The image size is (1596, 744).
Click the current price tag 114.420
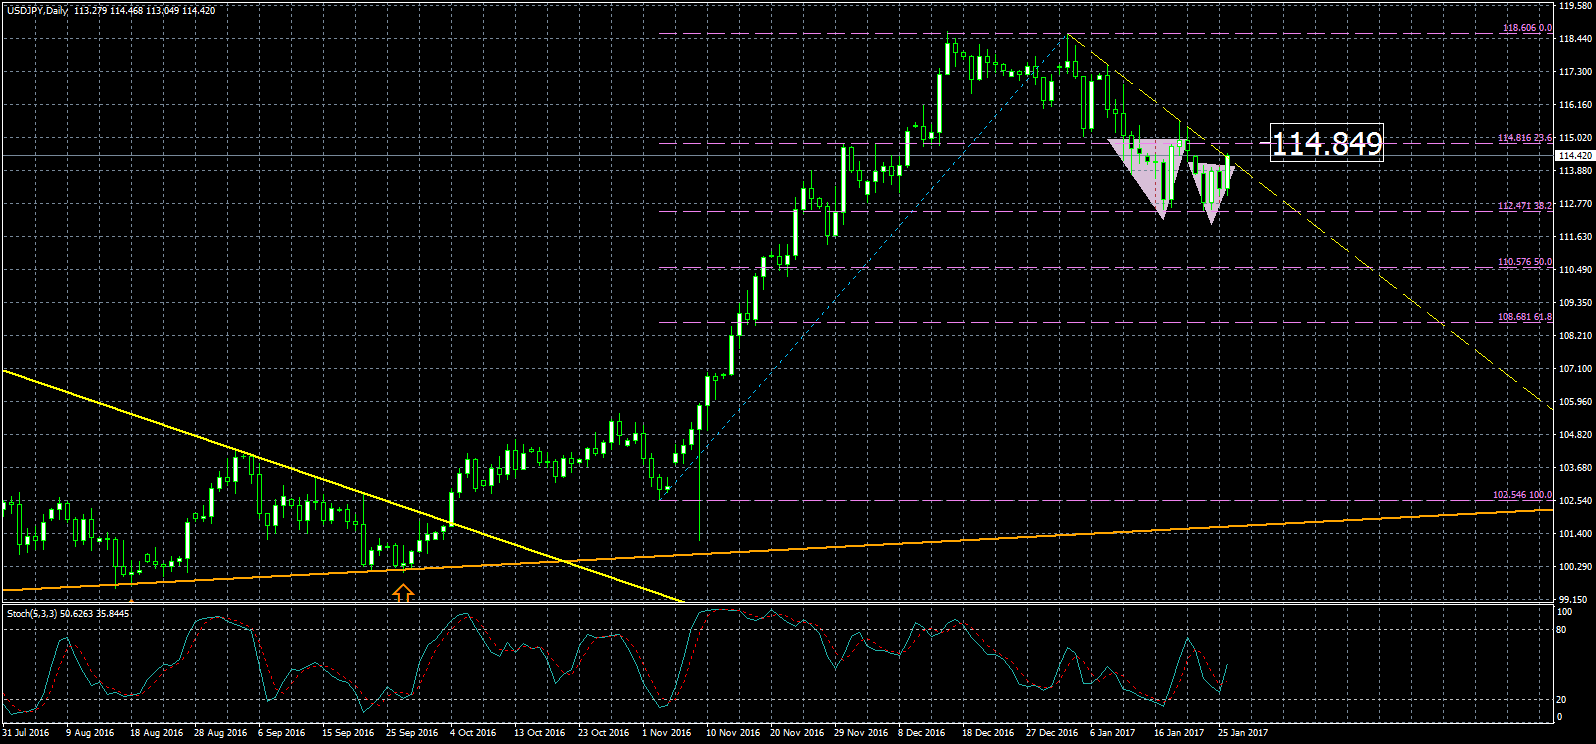tap(1575, 155)
